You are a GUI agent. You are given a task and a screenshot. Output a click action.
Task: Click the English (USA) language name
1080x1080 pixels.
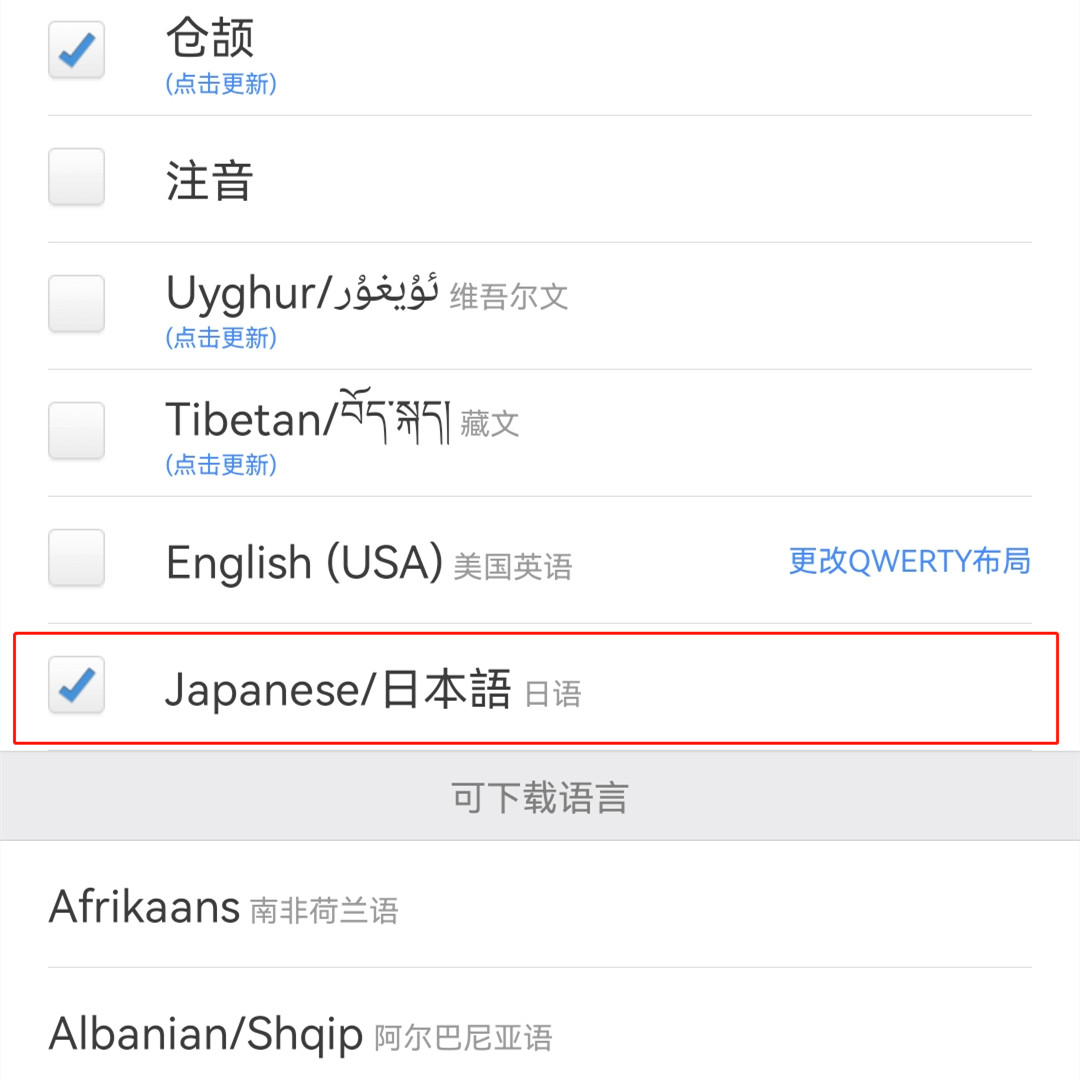click(304, 563)
